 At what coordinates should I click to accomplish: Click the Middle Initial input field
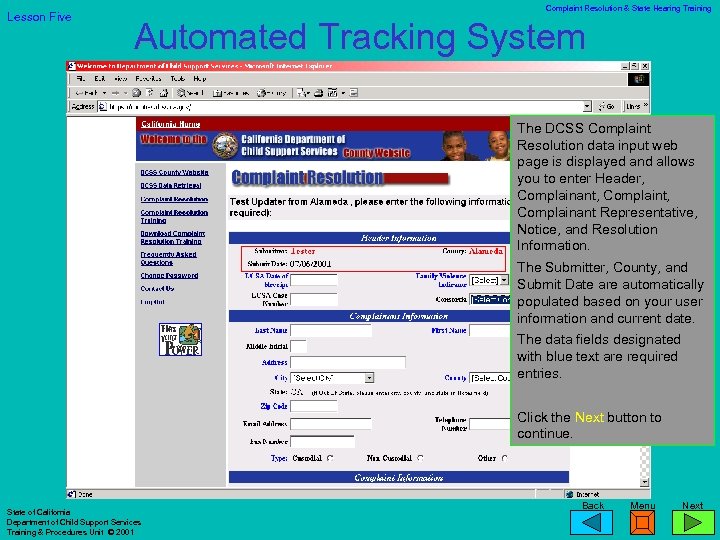pyautogui.click(x=298, y=346)
